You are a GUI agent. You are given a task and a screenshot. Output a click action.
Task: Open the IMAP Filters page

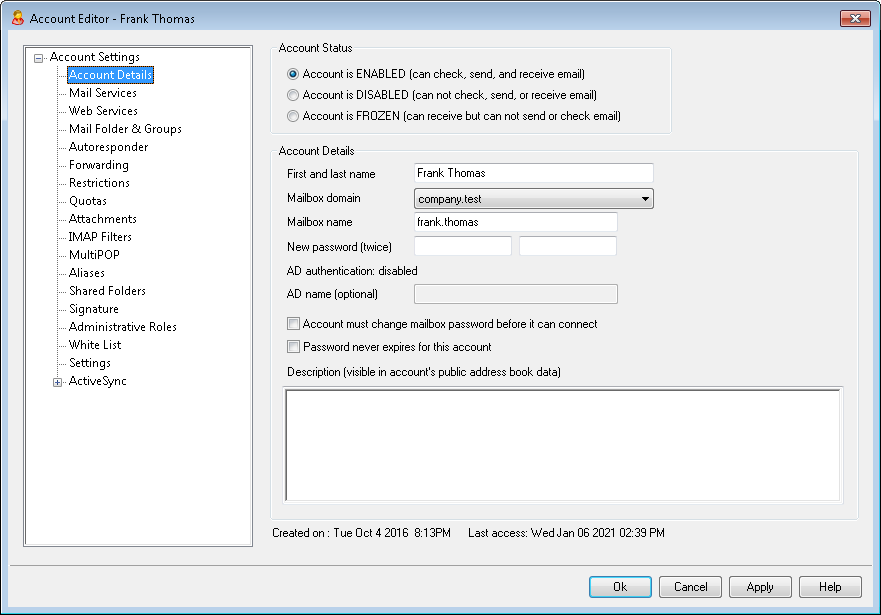[100, 236]
